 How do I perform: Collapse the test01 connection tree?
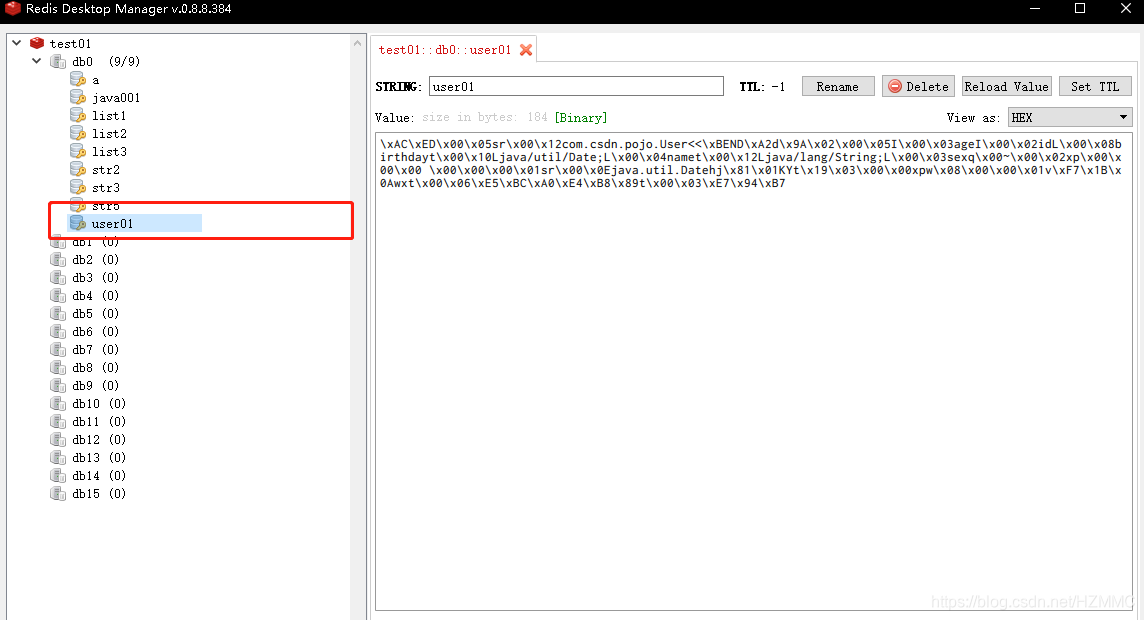17,43
